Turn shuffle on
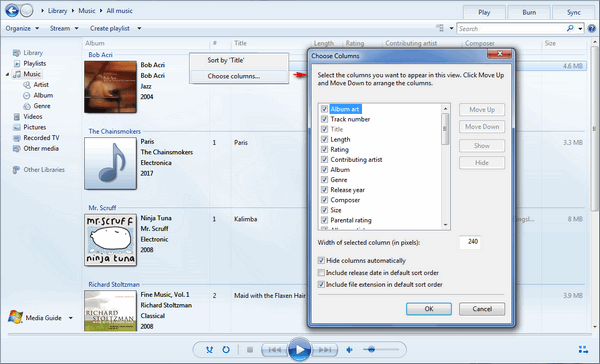600x364 pixels. (209, 349)
